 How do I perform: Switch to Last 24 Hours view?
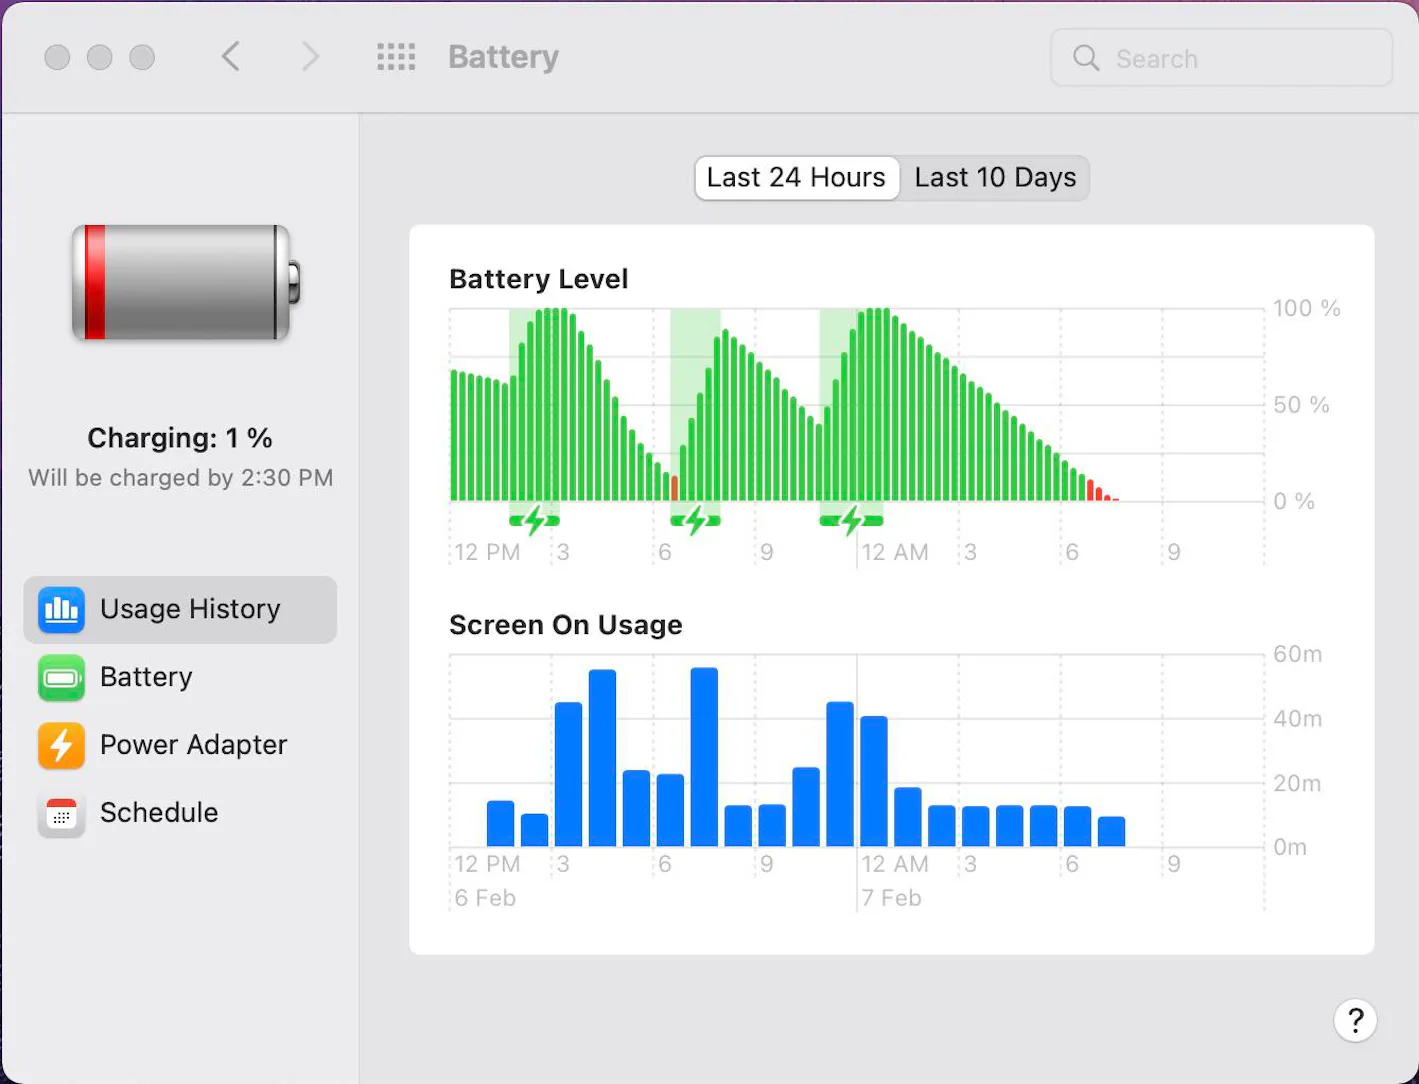coord(797,178)
